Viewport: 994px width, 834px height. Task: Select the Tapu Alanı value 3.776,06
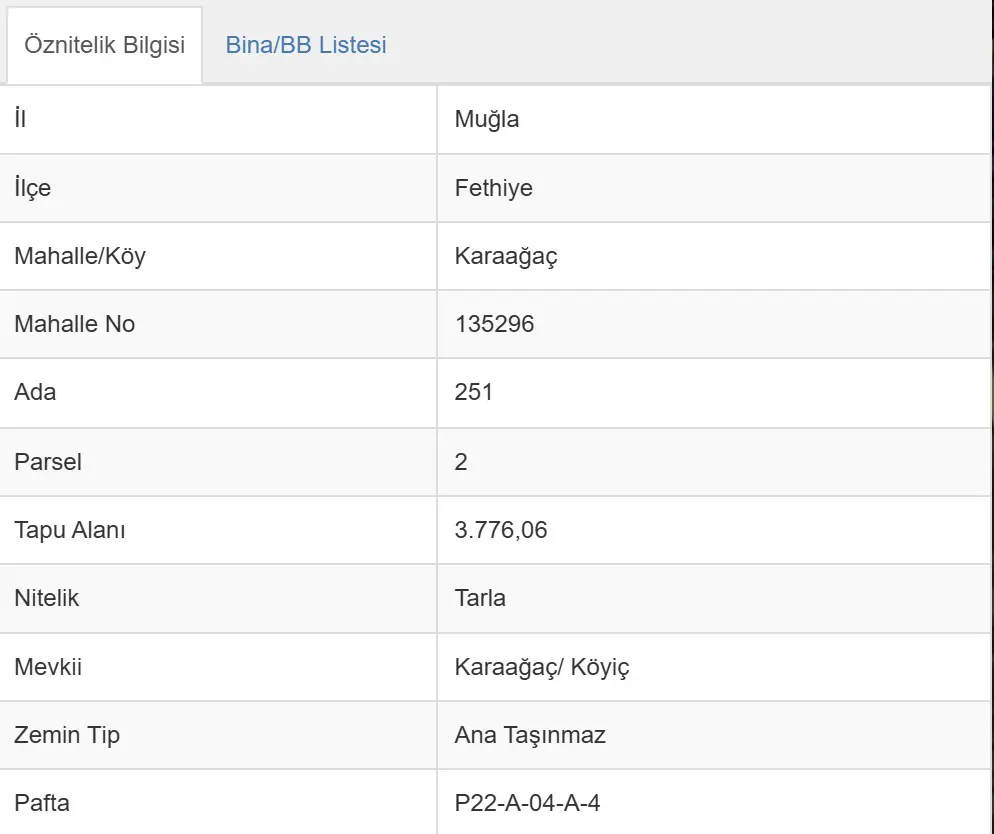501,530
